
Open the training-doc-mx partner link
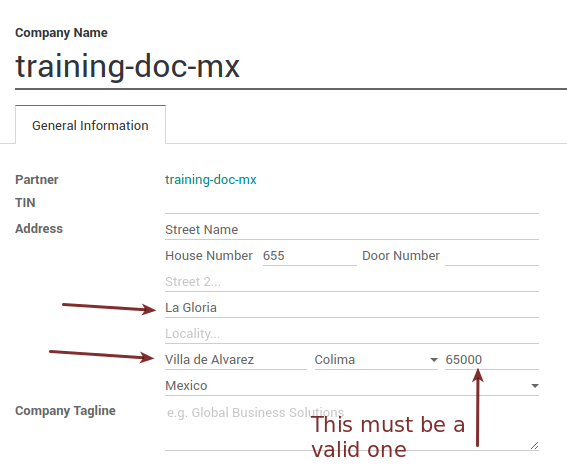pos(210,180)
